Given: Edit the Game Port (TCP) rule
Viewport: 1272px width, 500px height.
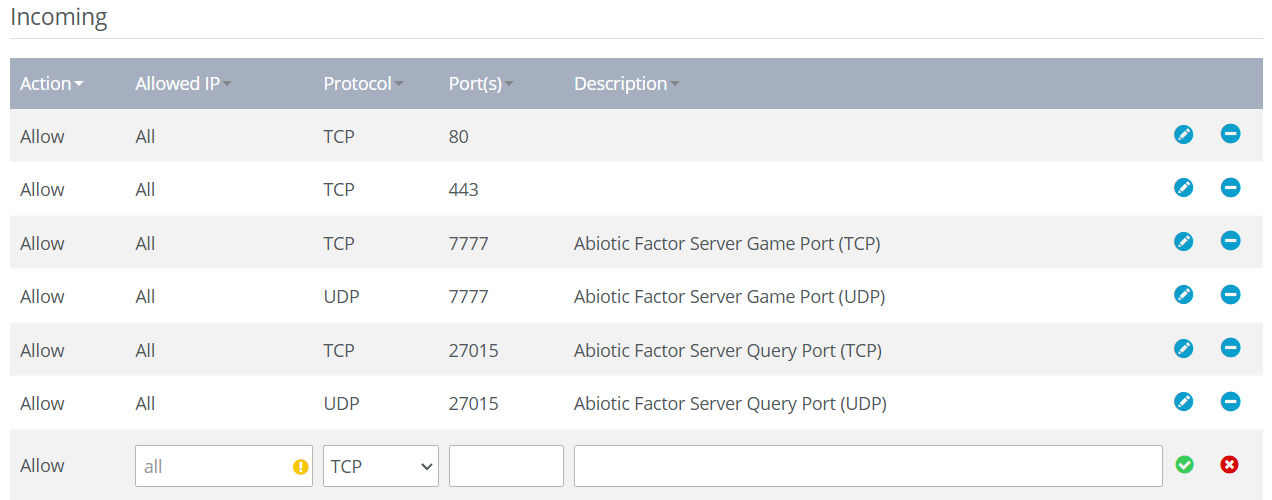Looking at the screenshot, I should [1183, 241].
